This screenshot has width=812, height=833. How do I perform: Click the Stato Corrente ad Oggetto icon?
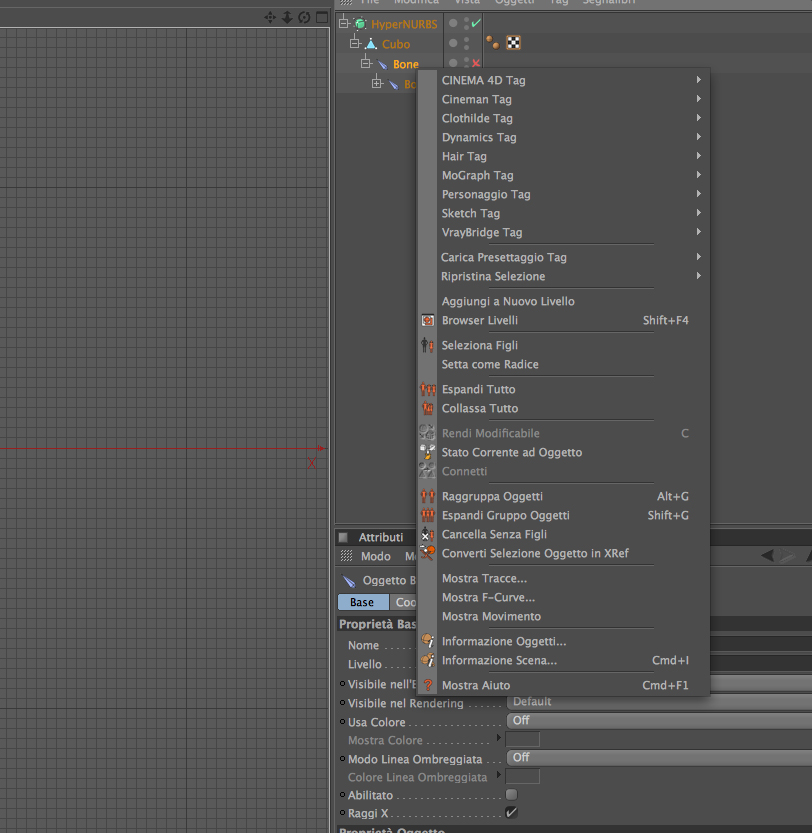[x=427, y=452]
